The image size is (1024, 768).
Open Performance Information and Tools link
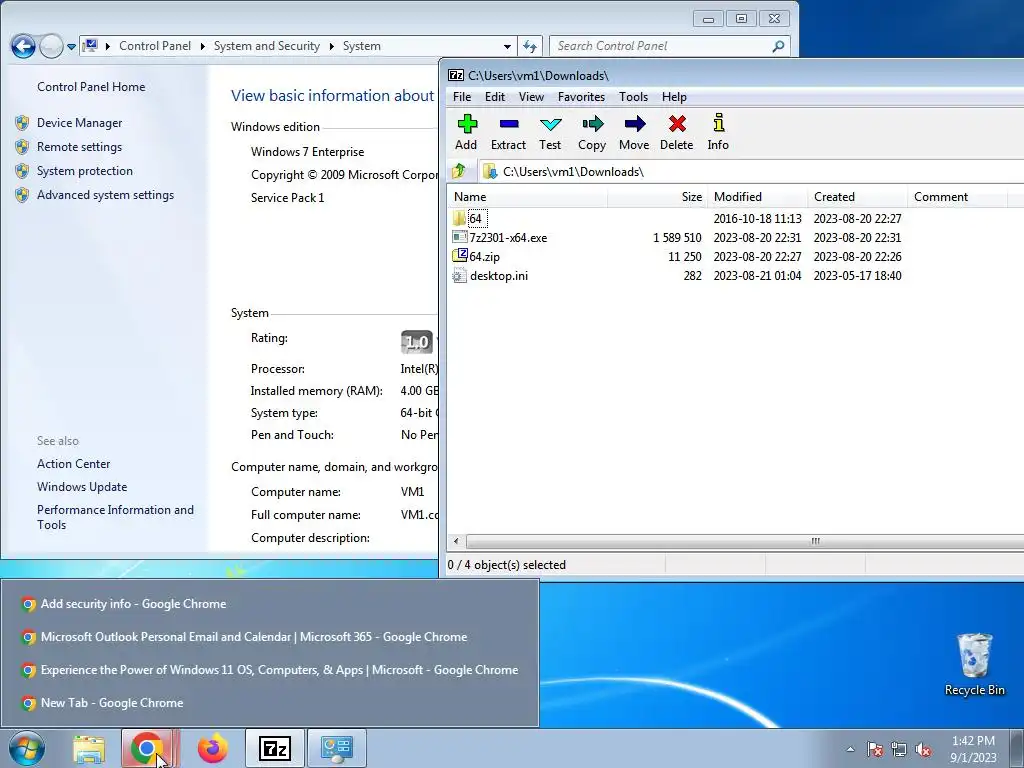[115, 517]
